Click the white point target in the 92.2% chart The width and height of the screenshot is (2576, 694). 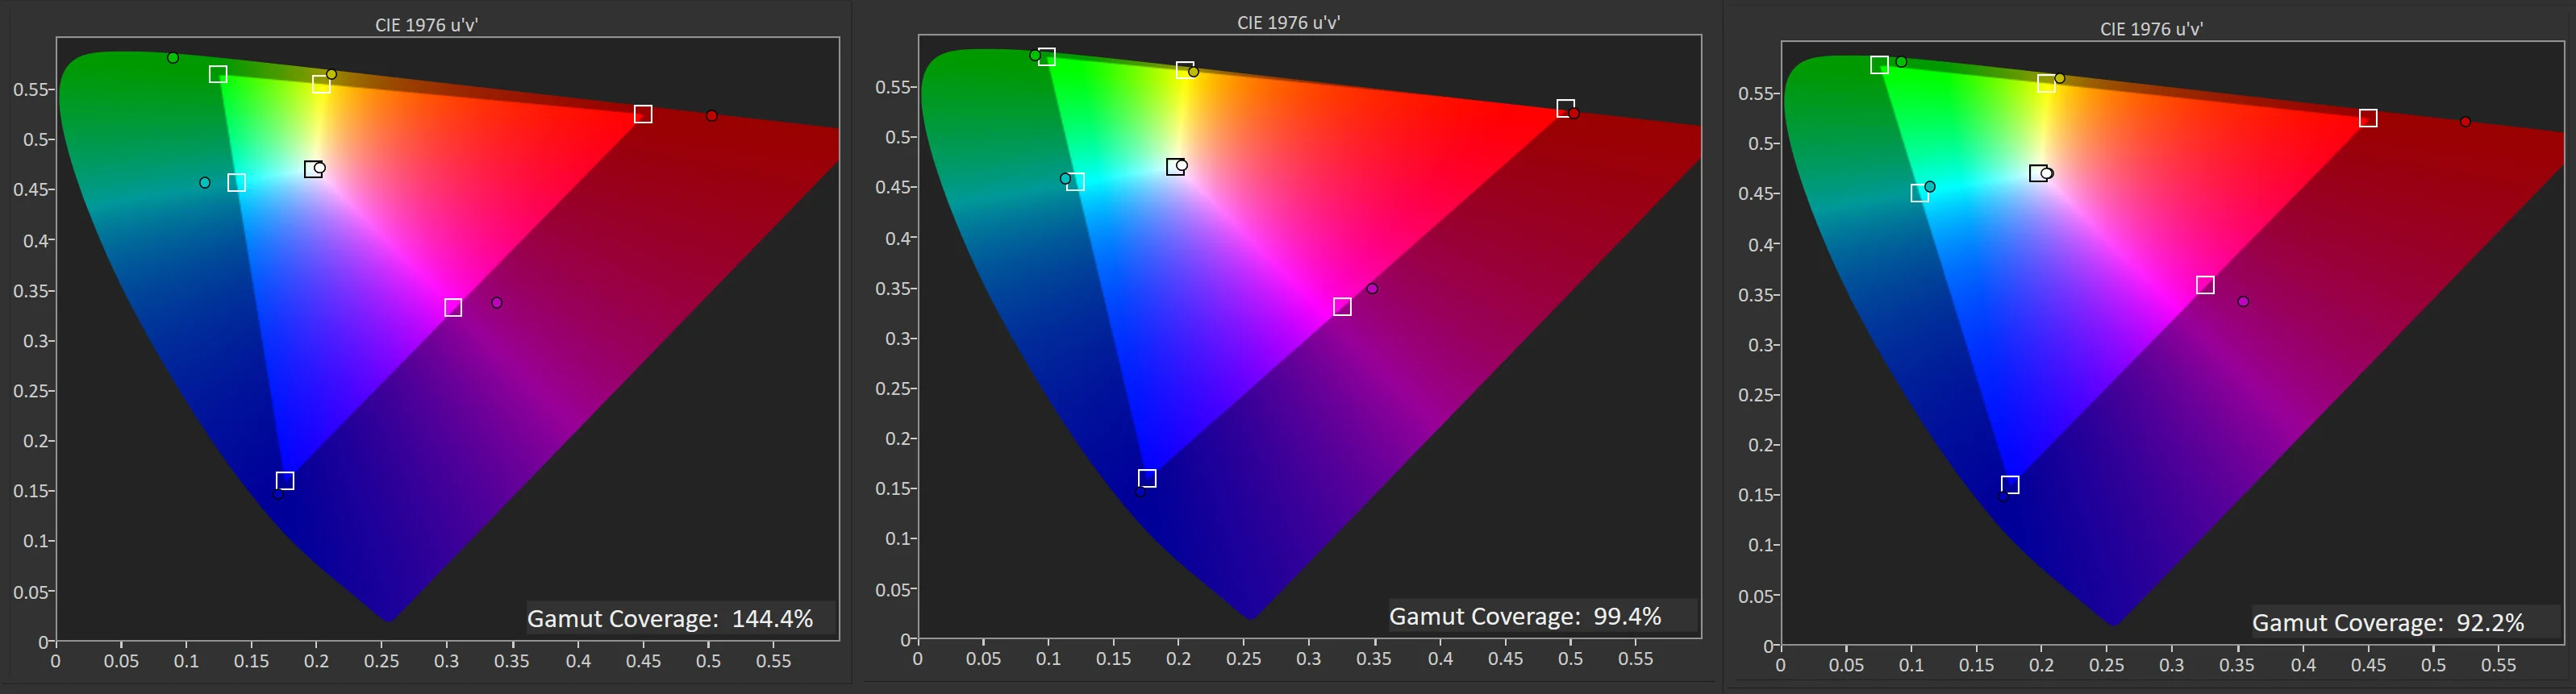coord(2038,174)
